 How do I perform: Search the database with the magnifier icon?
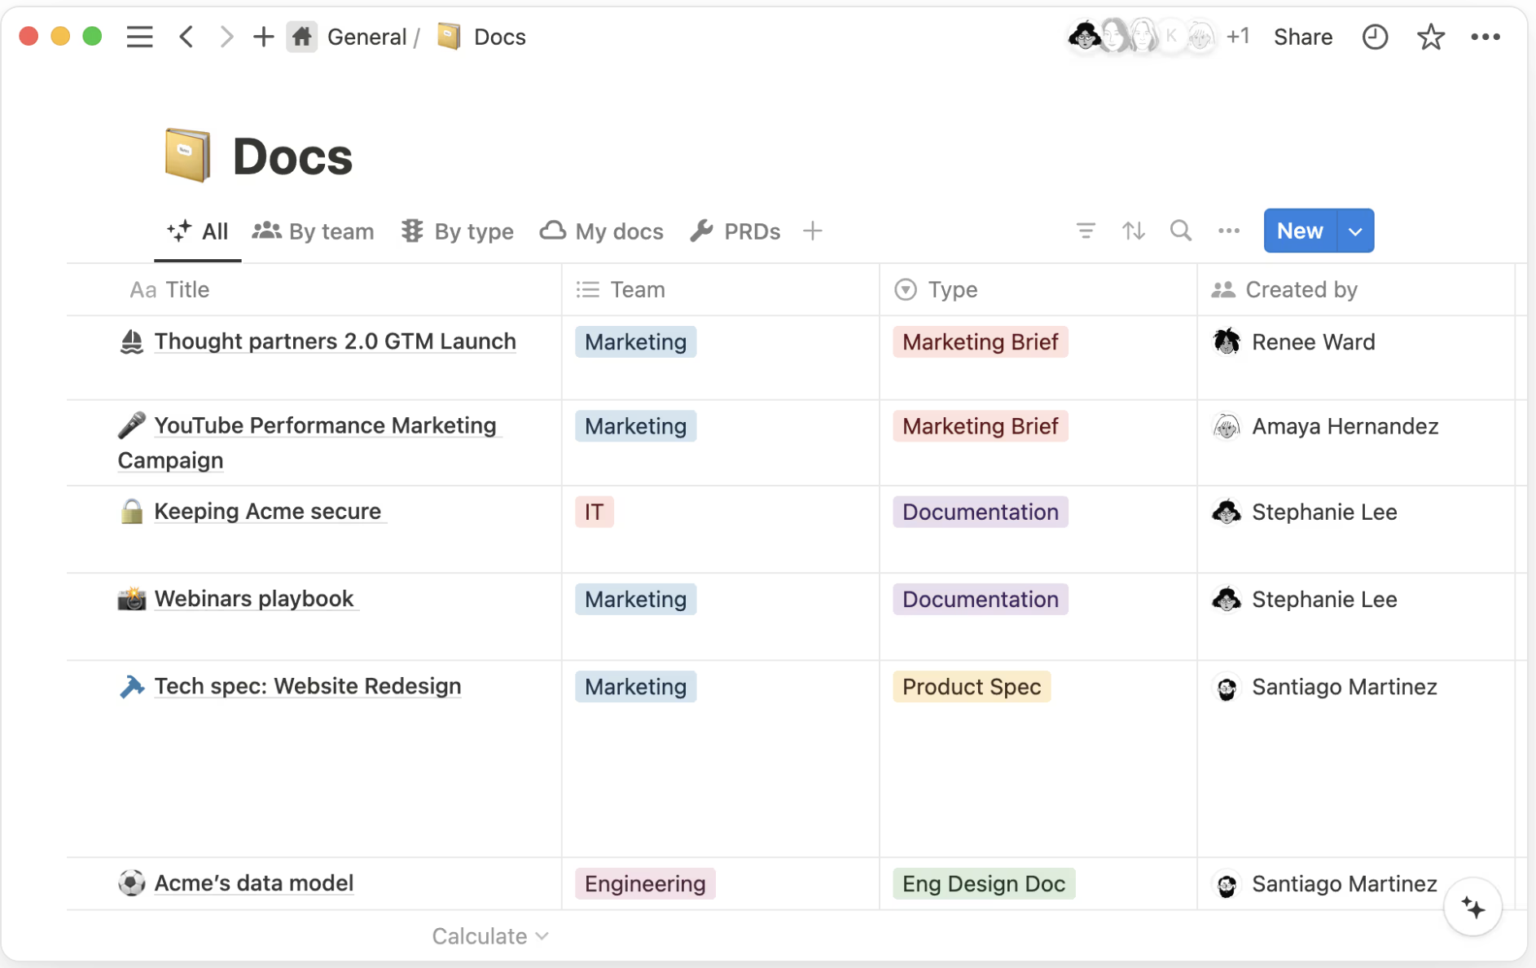click(x=1180, y=230)
